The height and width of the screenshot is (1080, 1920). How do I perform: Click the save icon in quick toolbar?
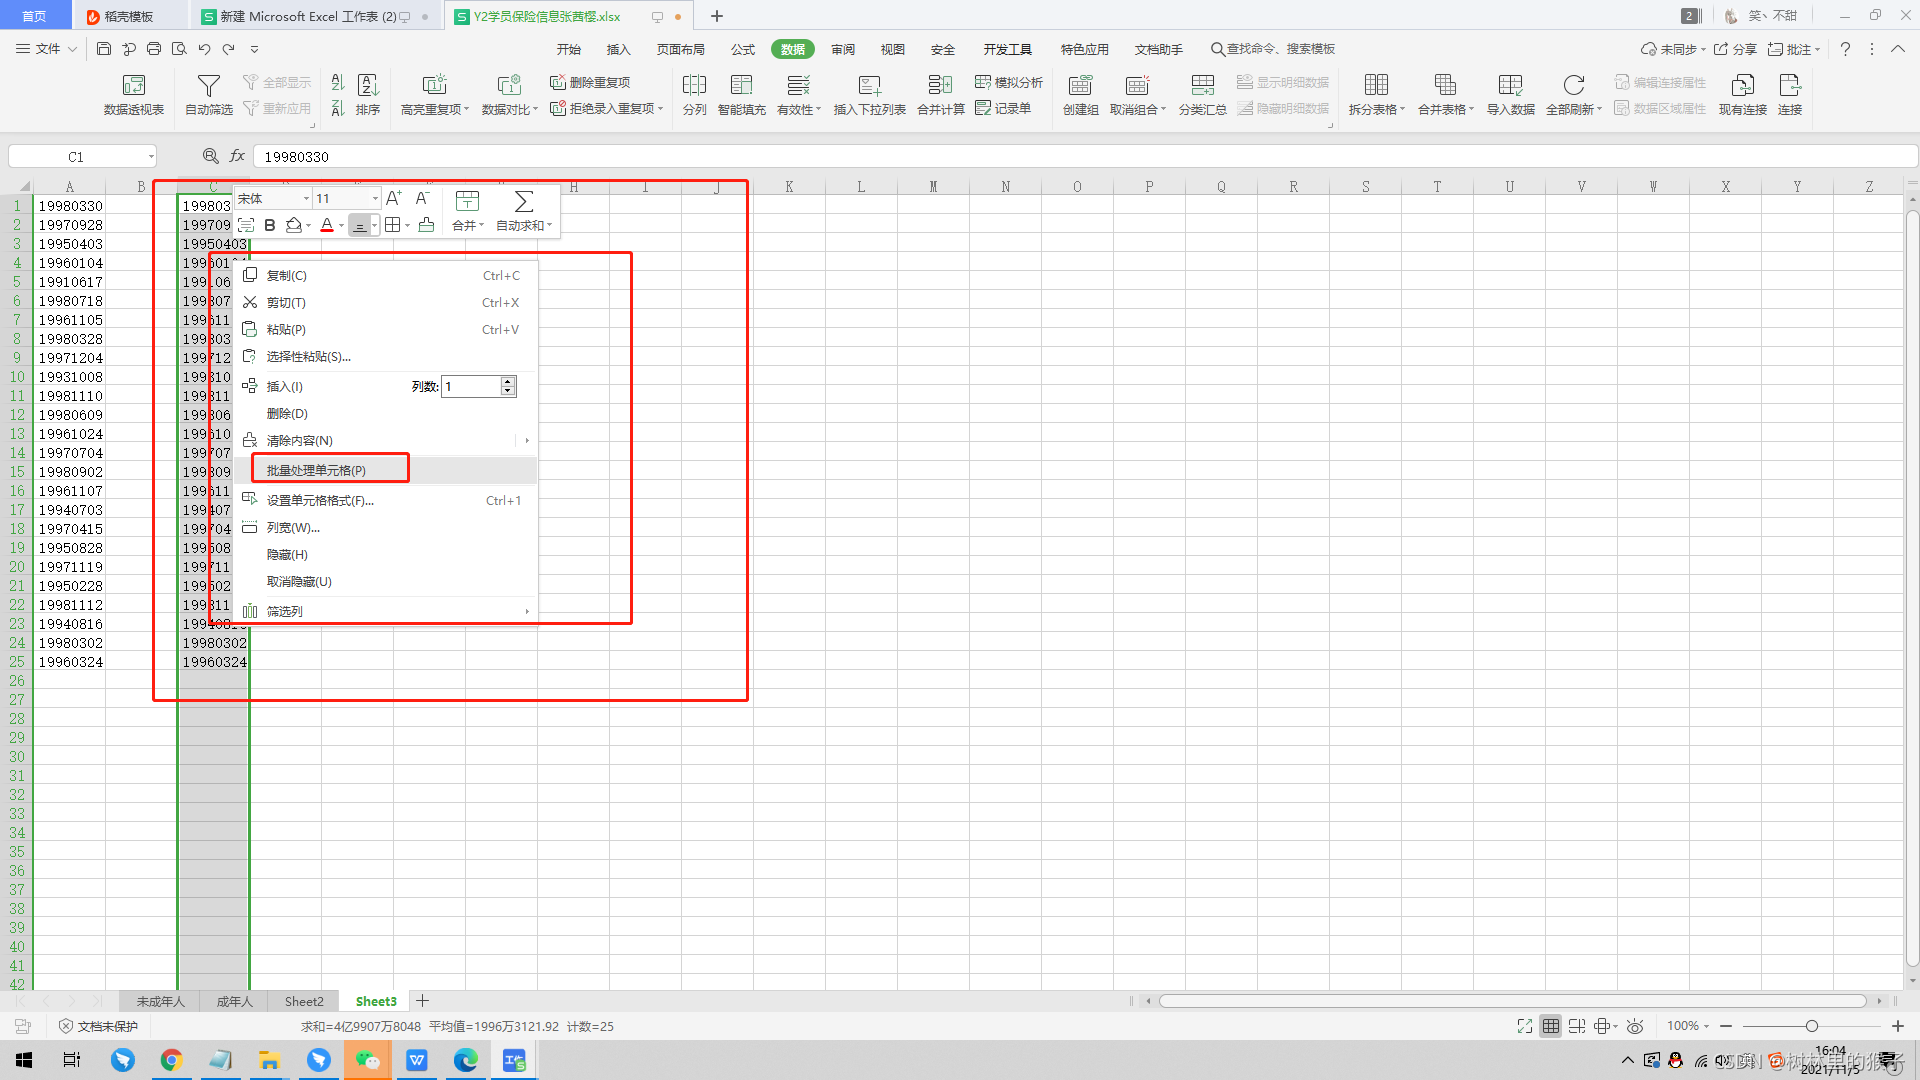pos(104,48)
